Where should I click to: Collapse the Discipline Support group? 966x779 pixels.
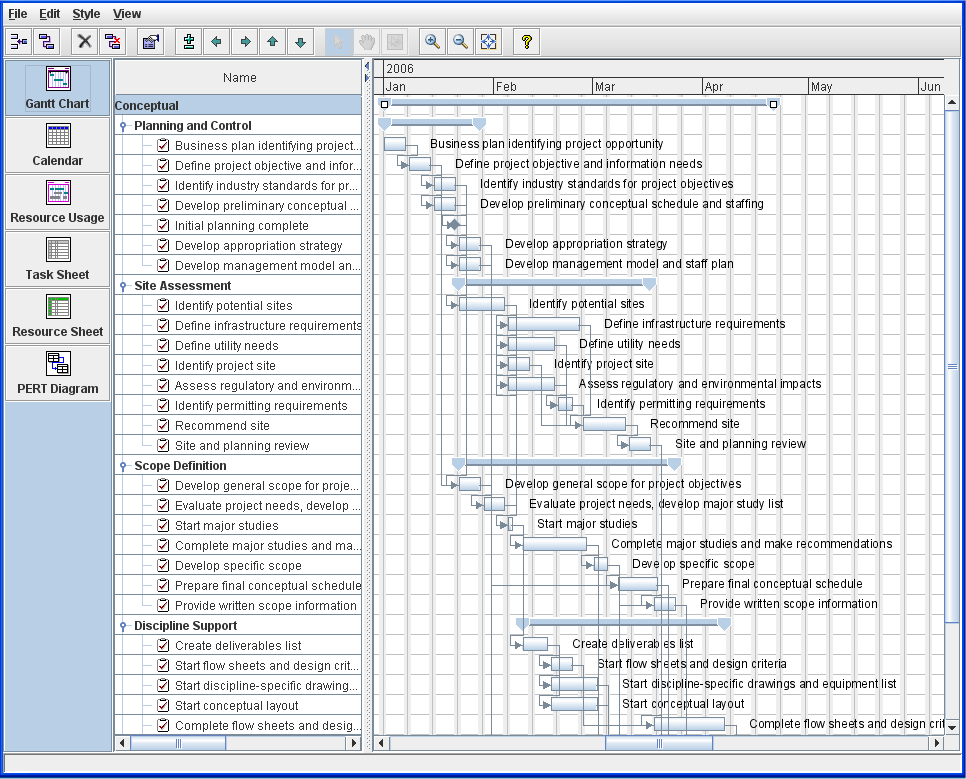coord(123,626)
